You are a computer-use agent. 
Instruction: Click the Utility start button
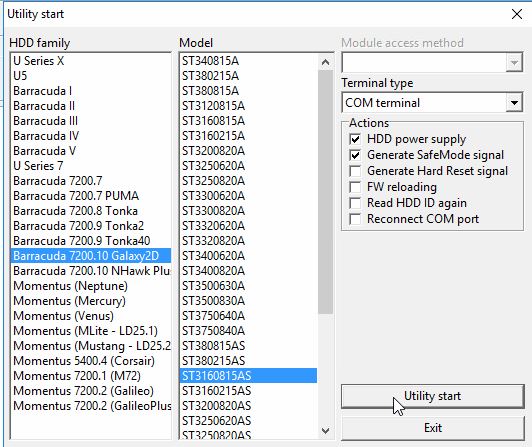click(433, 396)
